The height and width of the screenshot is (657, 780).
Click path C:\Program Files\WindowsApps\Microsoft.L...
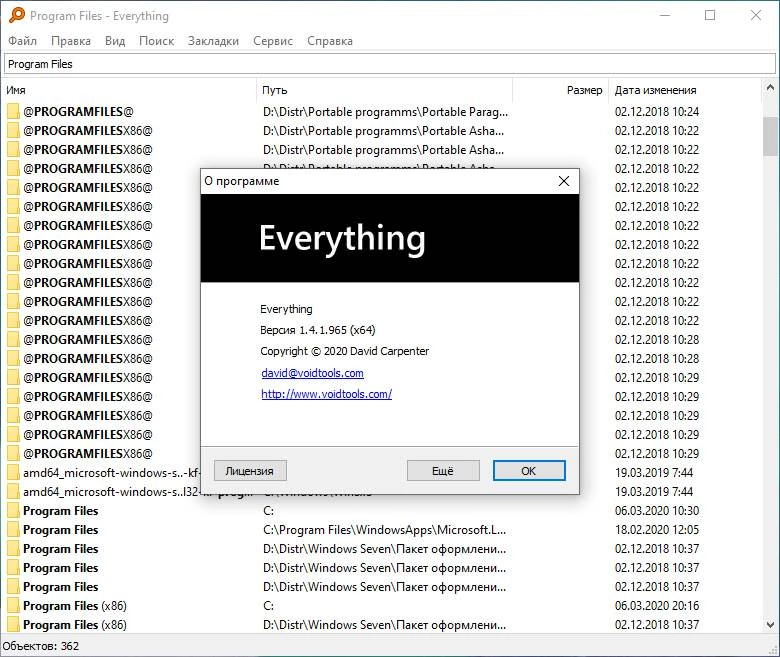click(385, 530)
